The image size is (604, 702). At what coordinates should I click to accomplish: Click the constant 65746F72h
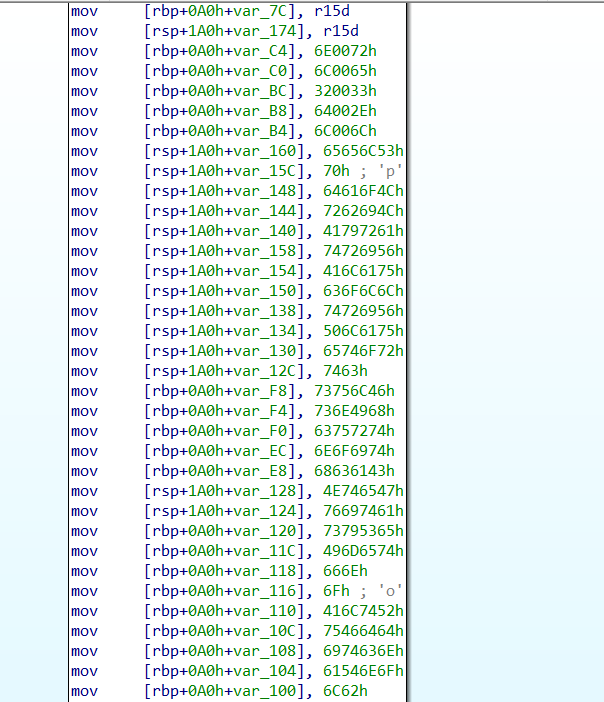tap(363, 351)
